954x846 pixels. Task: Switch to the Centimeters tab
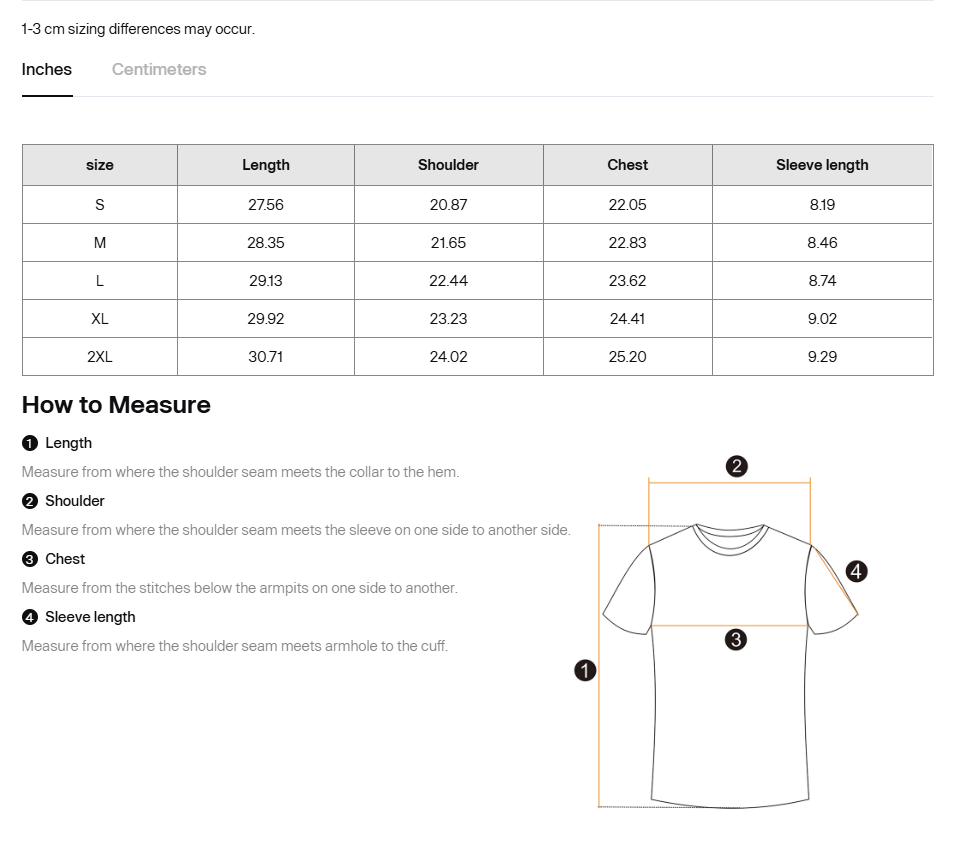(x=159, y=69)
